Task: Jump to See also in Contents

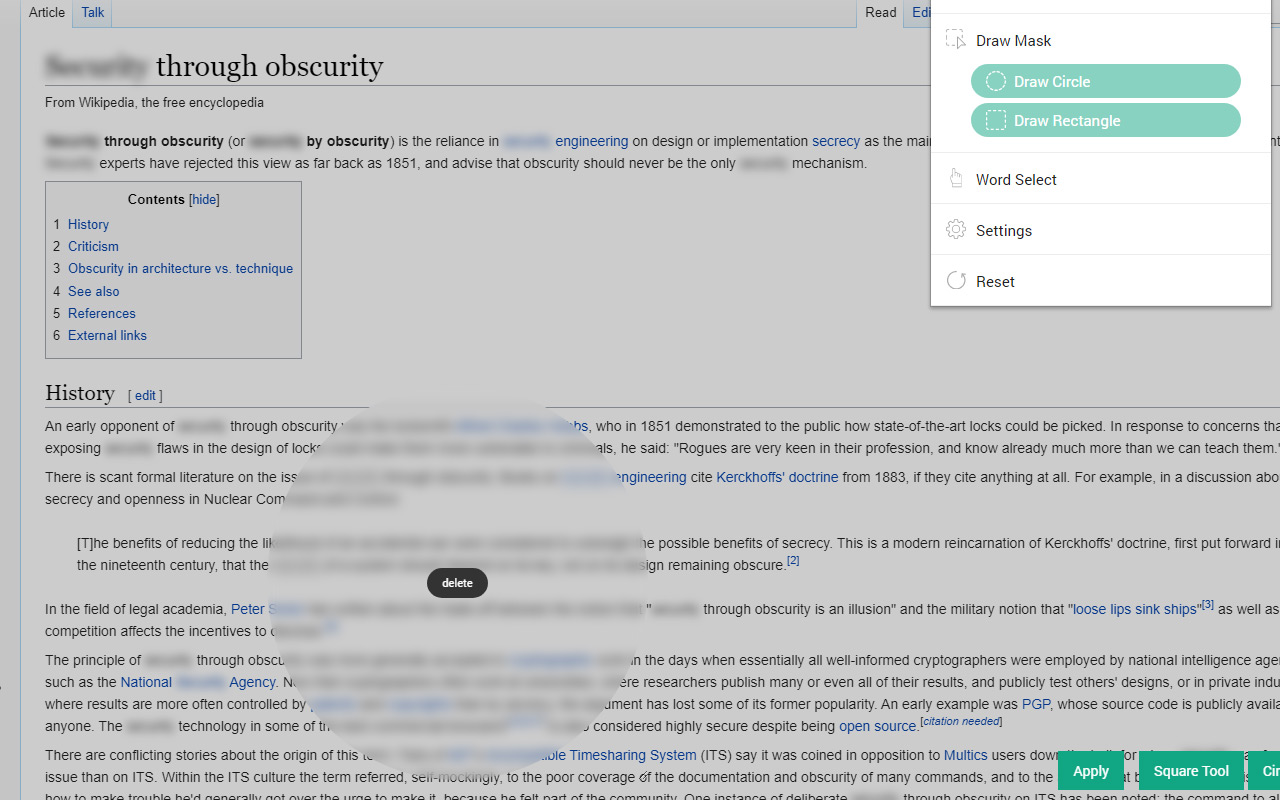Action: pos(93,291)
